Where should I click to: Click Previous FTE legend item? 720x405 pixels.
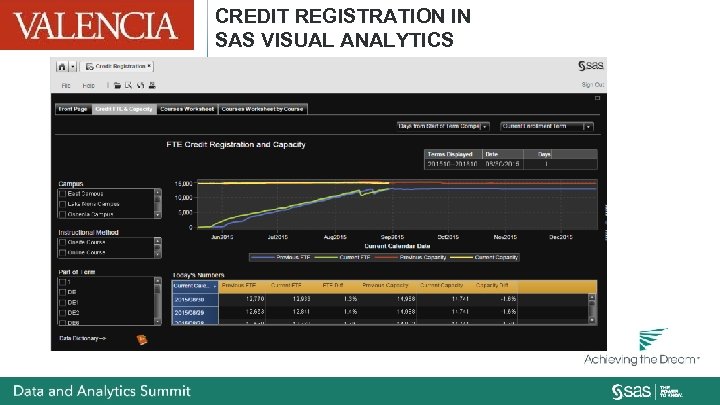click(x=281, y=257)
